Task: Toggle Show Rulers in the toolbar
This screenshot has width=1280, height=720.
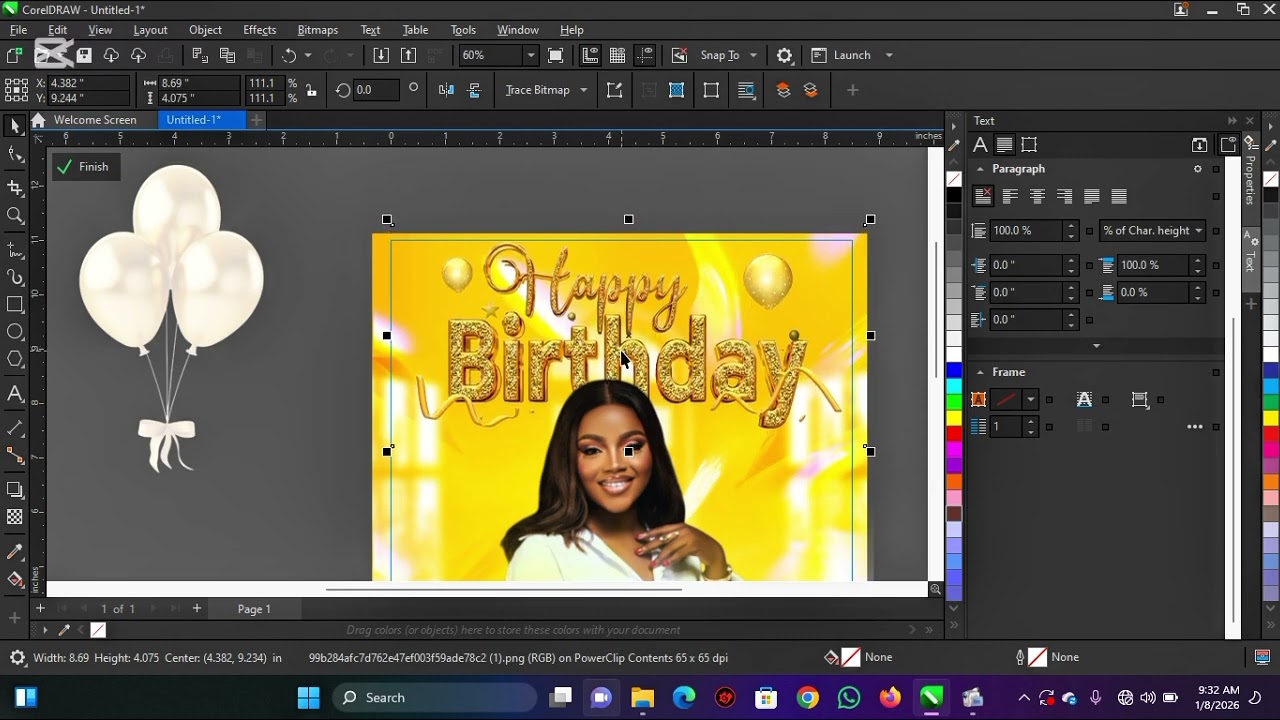Action: 590,55
